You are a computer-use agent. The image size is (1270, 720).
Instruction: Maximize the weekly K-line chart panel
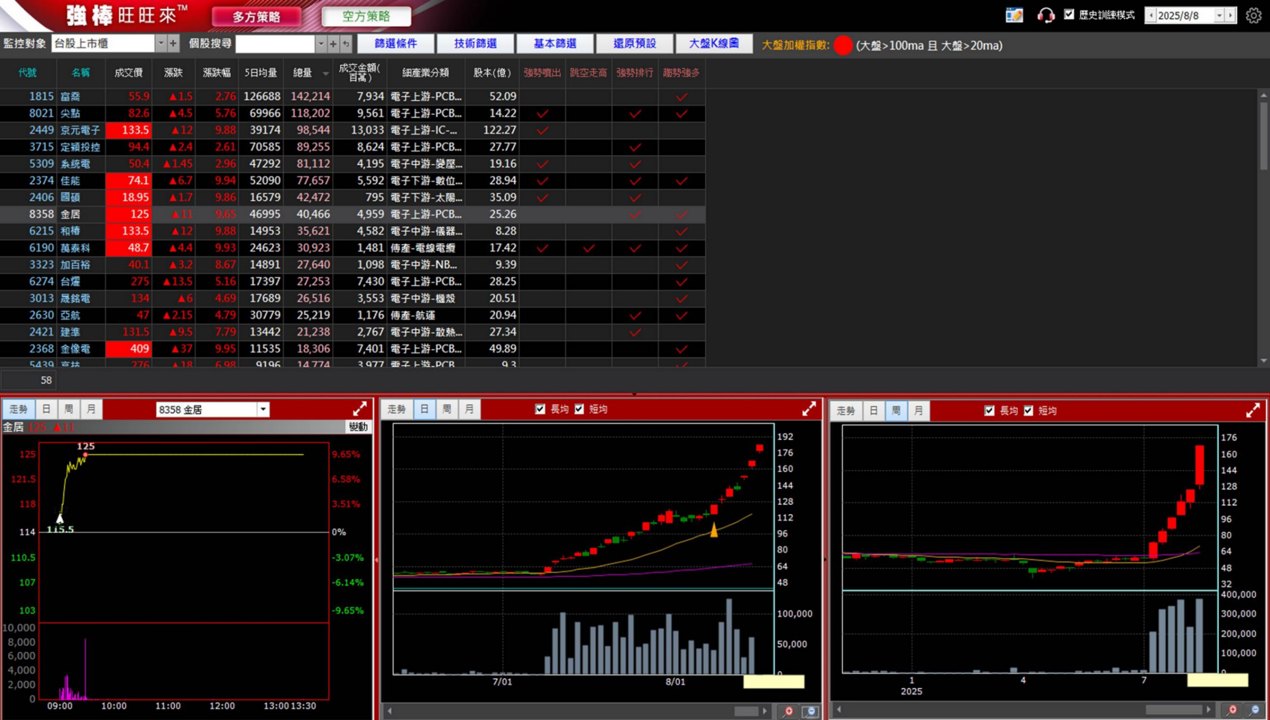click(1253, 410)
